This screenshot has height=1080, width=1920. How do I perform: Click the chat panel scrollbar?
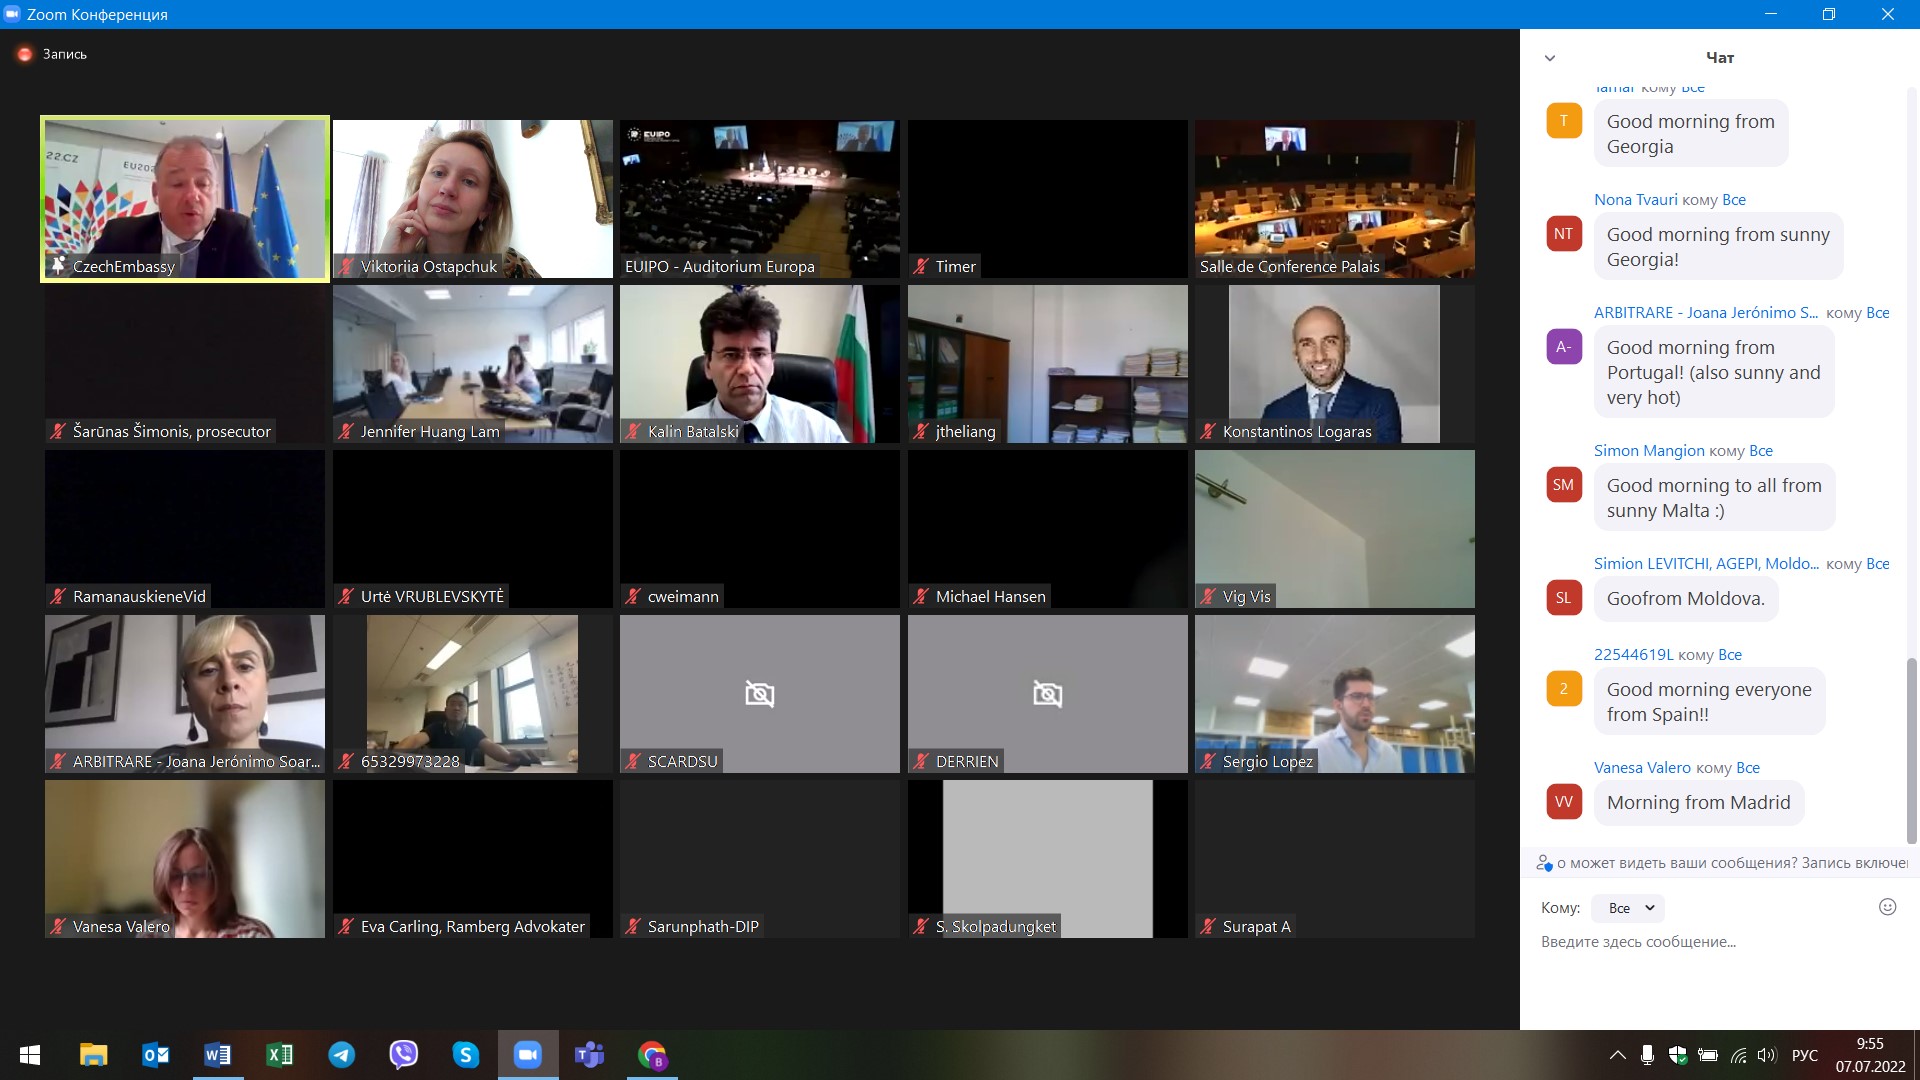[1911, 750]
